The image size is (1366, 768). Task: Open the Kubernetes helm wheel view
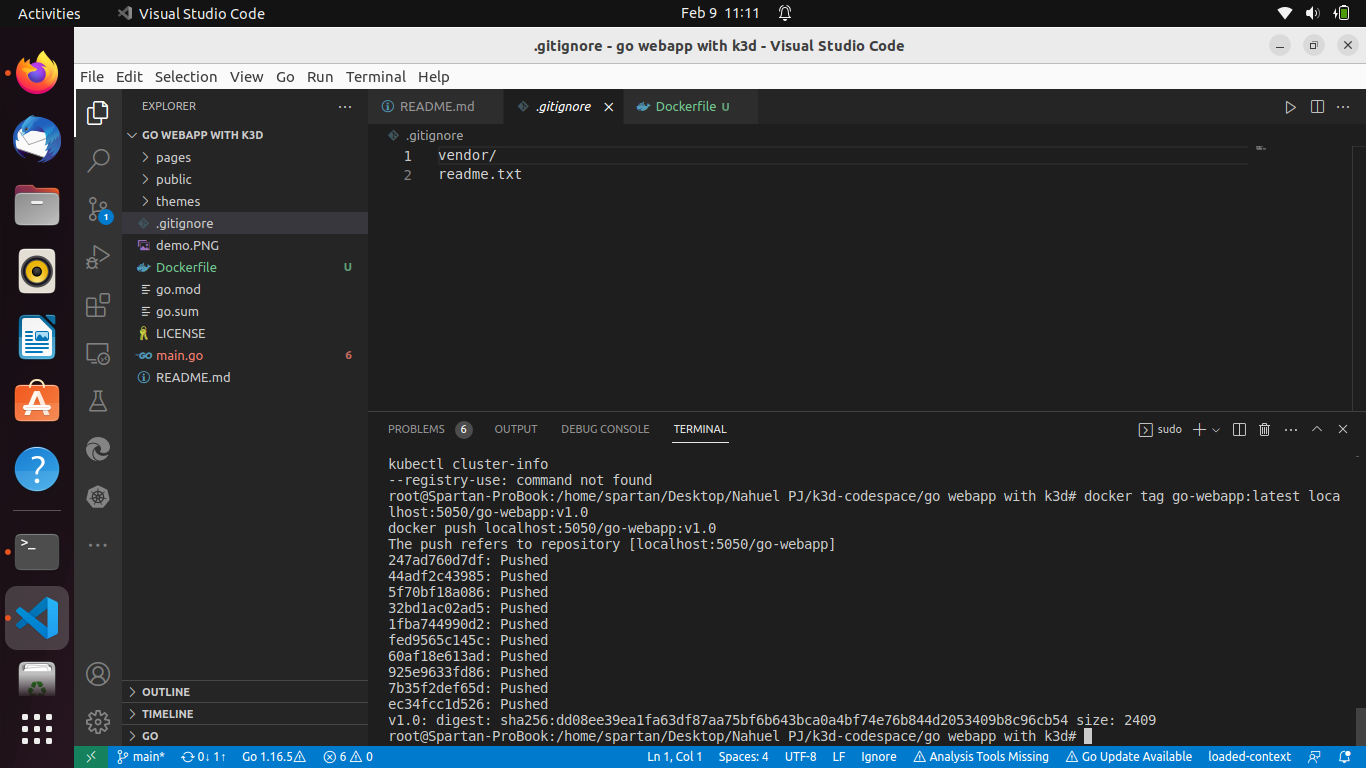click(x=98, y=497)
